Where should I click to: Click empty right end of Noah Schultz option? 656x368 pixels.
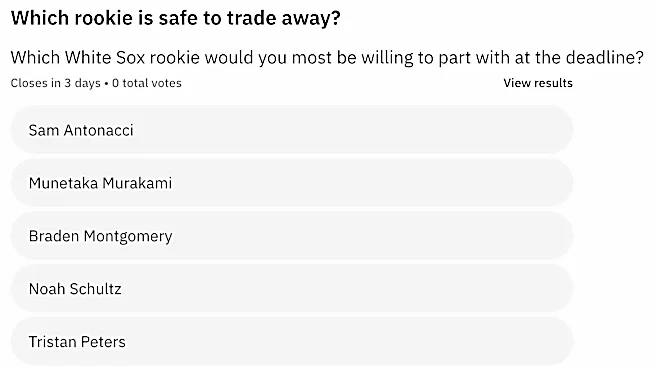(523, 289)
